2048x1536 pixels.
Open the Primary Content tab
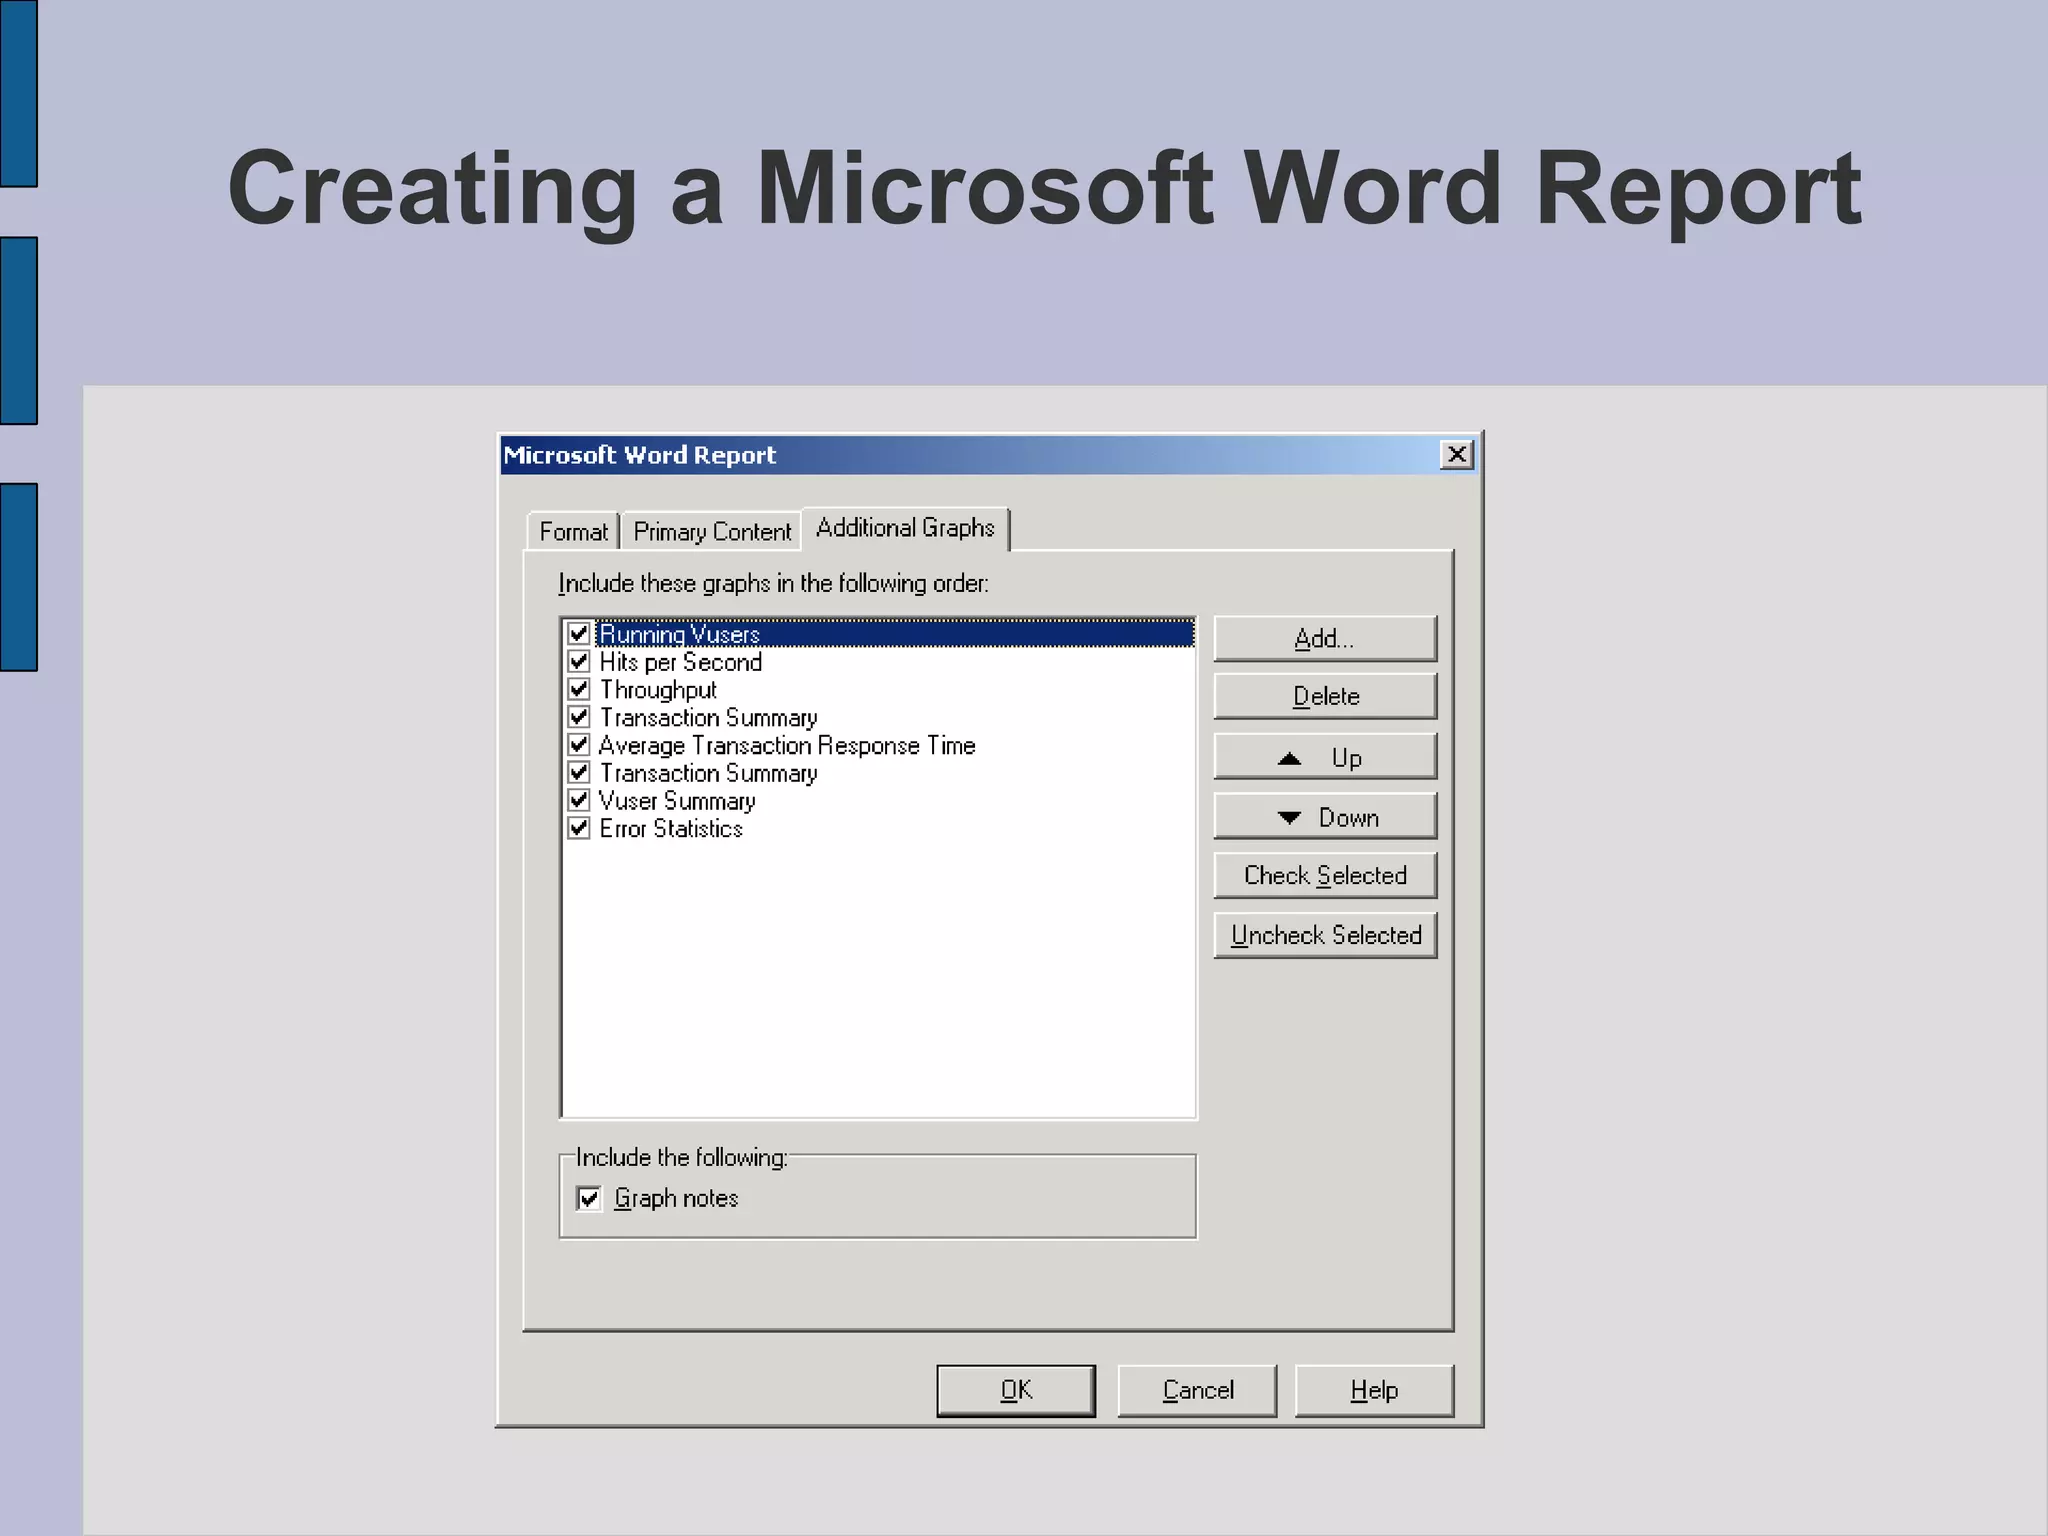pyautogui.click(x=711, y=531)
